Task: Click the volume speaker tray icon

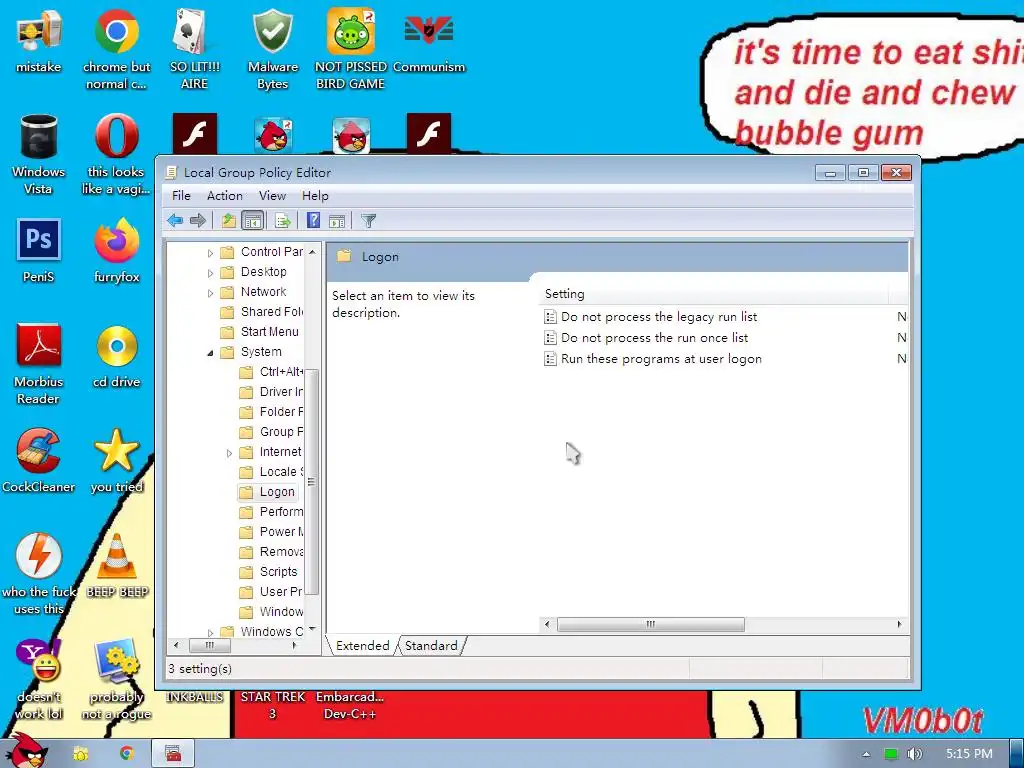Action: tap(914, 754)
